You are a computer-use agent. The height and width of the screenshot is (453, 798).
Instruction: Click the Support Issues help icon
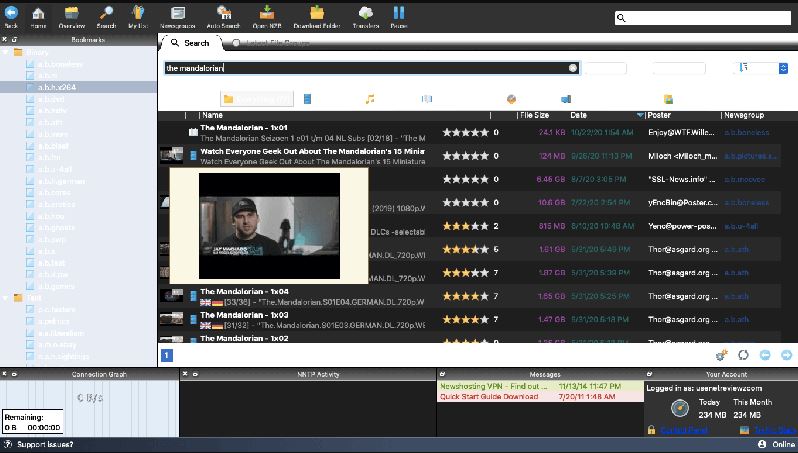[8, 444]
